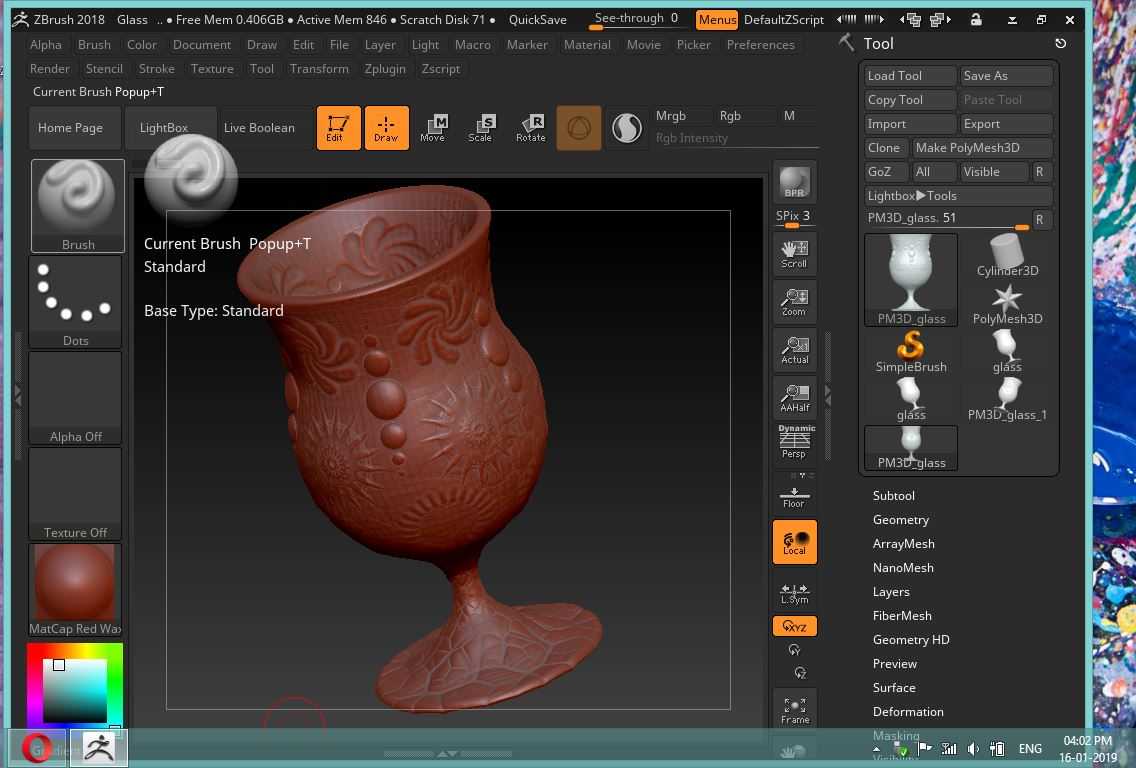Open the Zplugin menu
This screenshot has height=768, width=1136.
(385, 69)
